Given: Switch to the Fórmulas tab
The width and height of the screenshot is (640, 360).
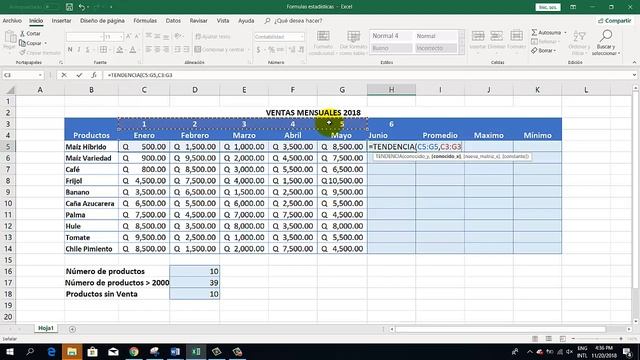Looking at the screenshot, I should [x=145, y=20].
